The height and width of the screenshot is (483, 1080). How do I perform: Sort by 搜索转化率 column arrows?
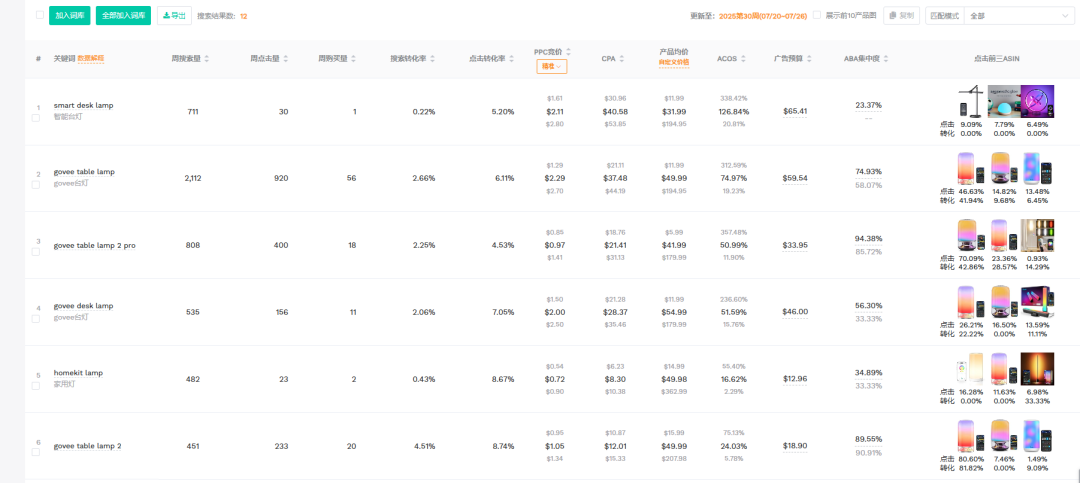[x=433, y=59]
